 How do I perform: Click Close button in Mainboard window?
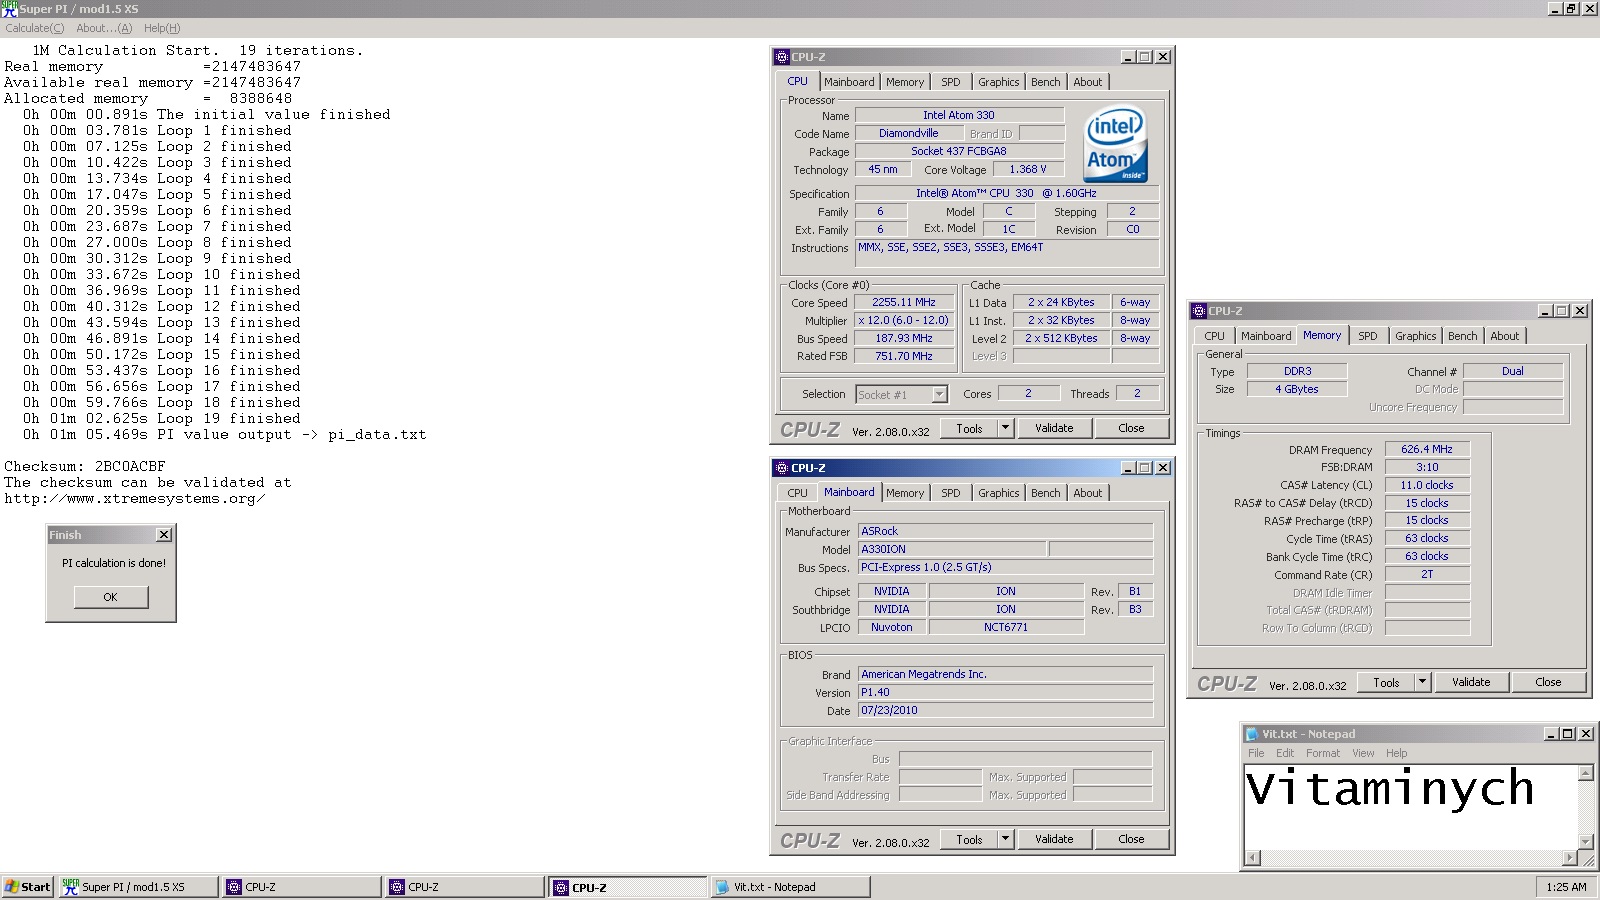1131,839
